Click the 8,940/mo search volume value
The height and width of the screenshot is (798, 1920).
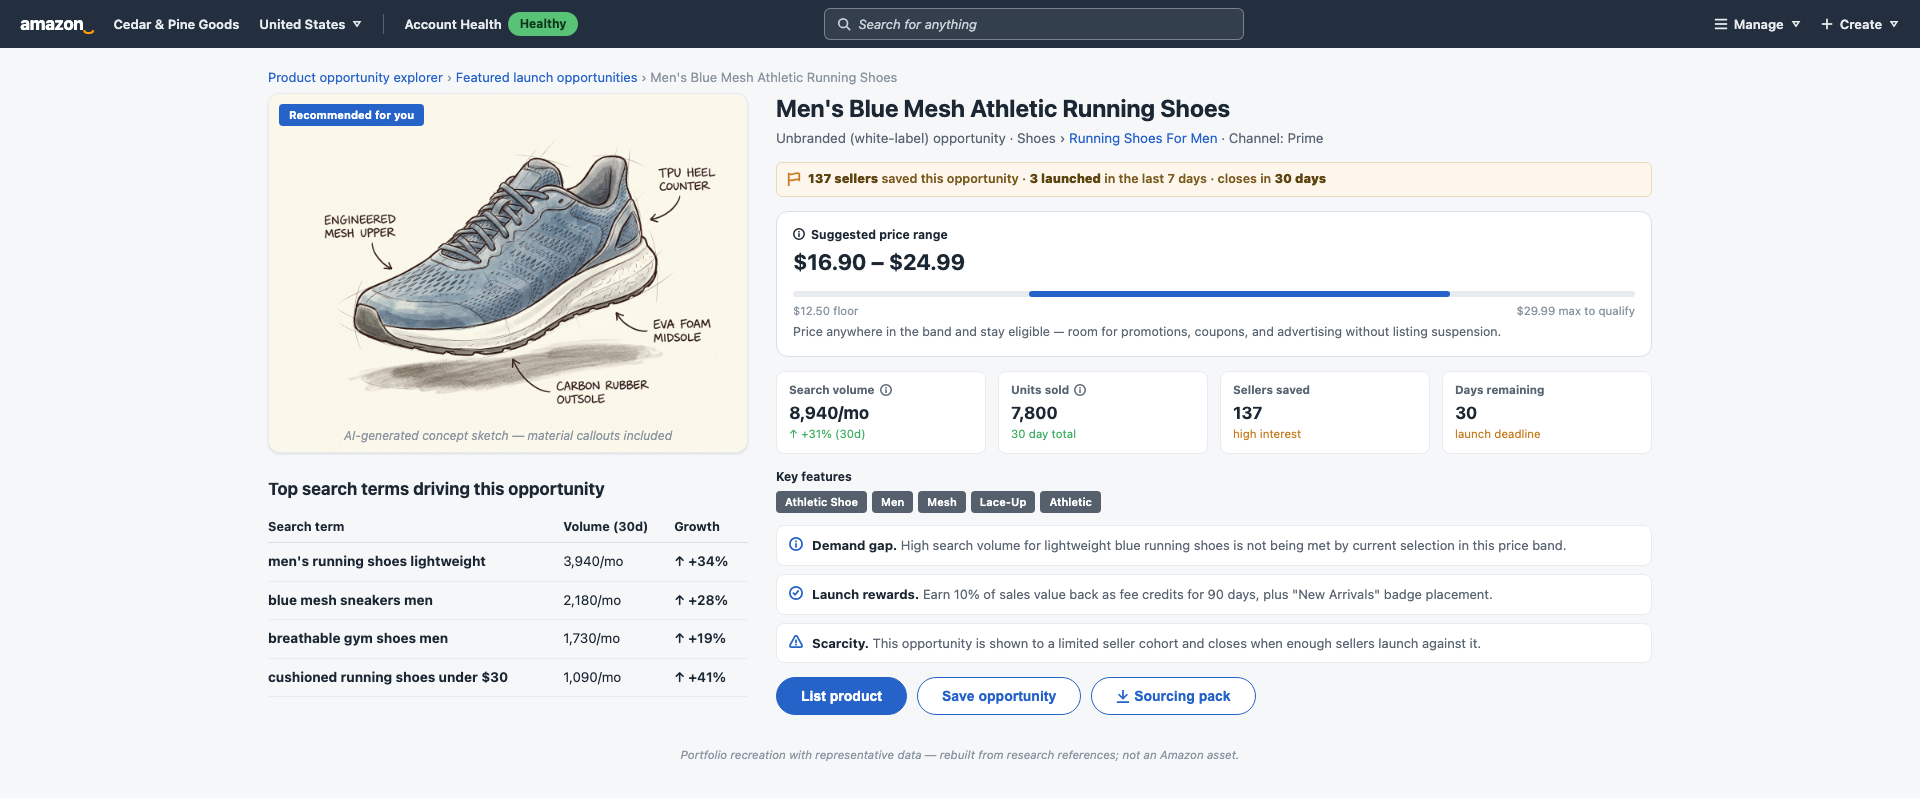(x=829, y=413)
